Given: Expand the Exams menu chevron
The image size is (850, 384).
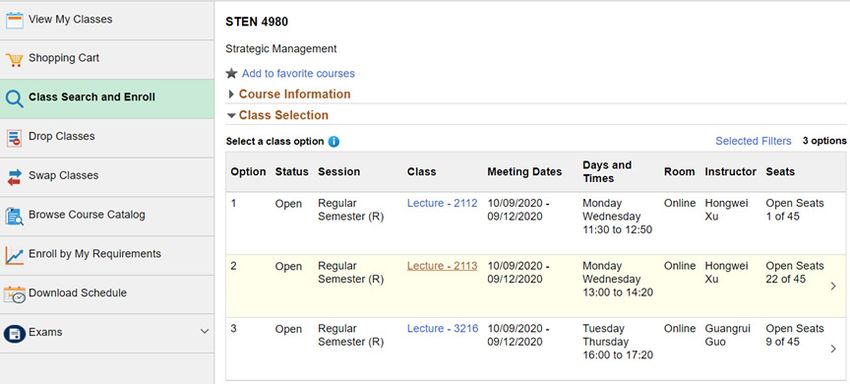Looking at the screenshot, I should (x=204, y=331).
